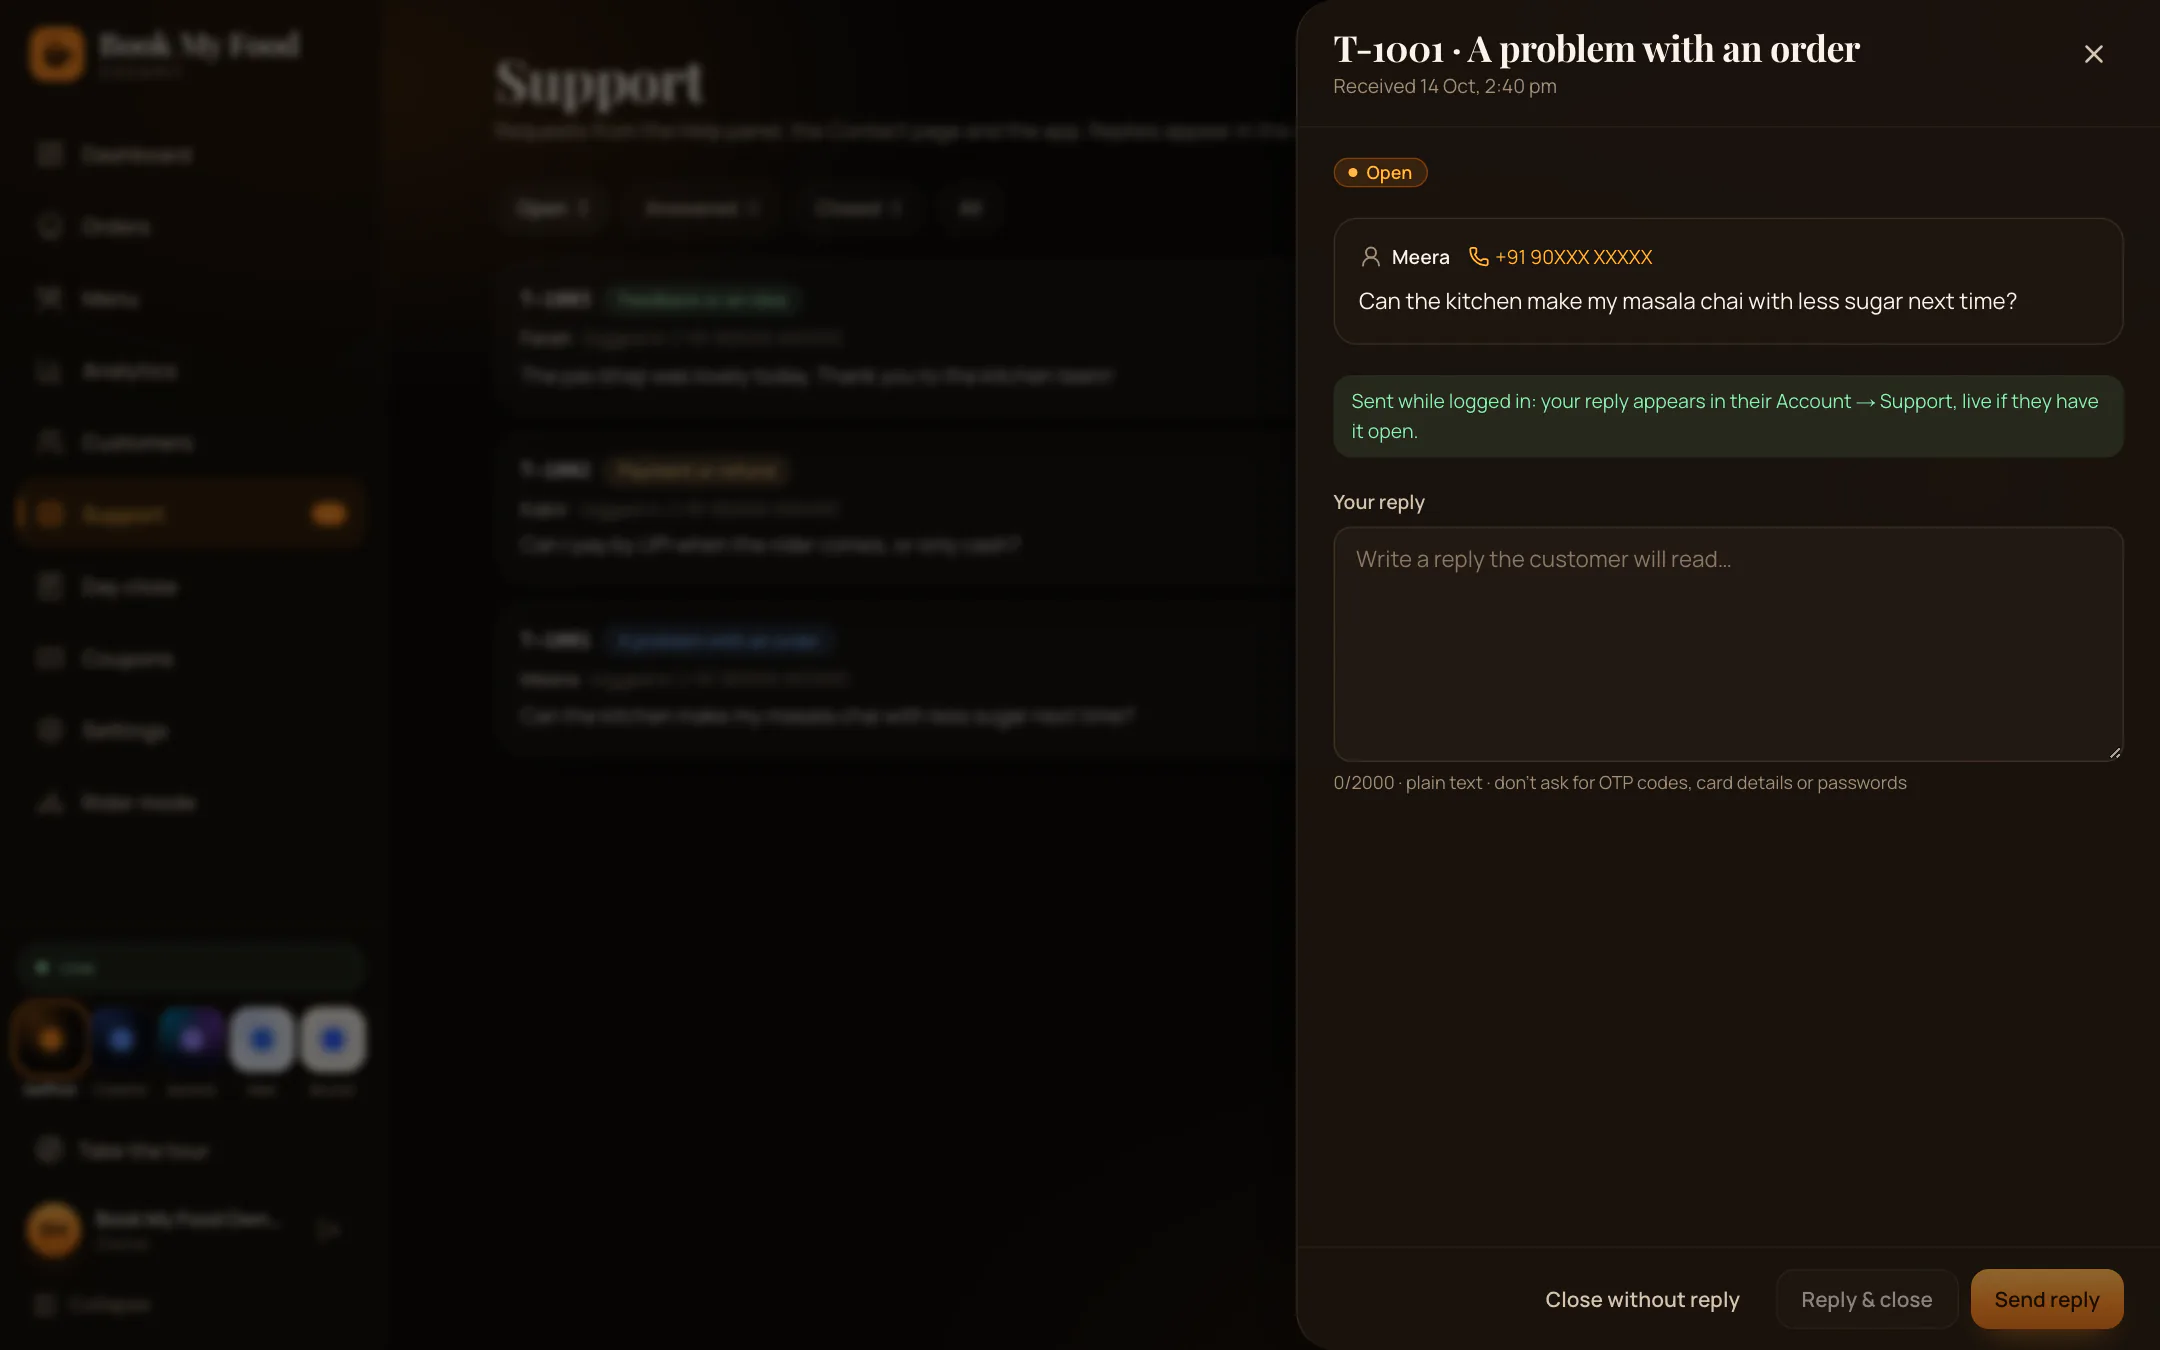Click the green 'Sent while logged in' notice
The image size is (2160, 1350).
pyautogui.click(x=1728, y=416)
